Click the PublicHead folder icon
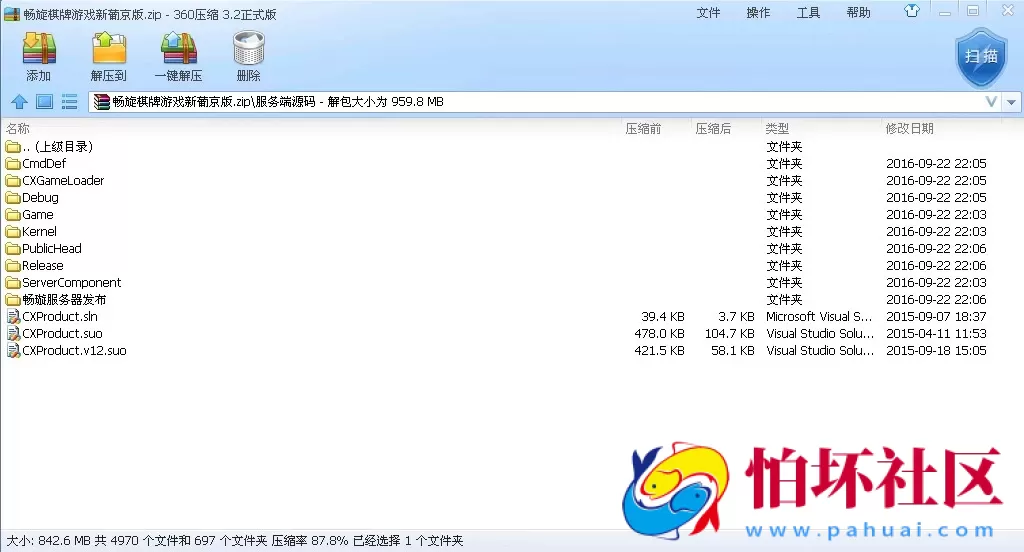Image resolution: width=1024 pixels, height=552 pixels. coord(13,248)
